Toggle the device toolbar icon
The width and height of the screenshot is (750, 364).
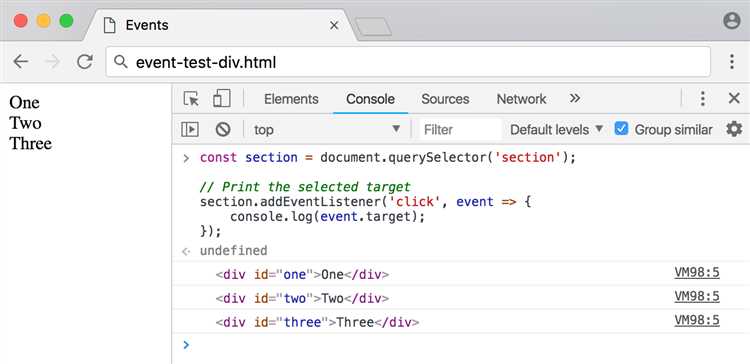(221, 99)
